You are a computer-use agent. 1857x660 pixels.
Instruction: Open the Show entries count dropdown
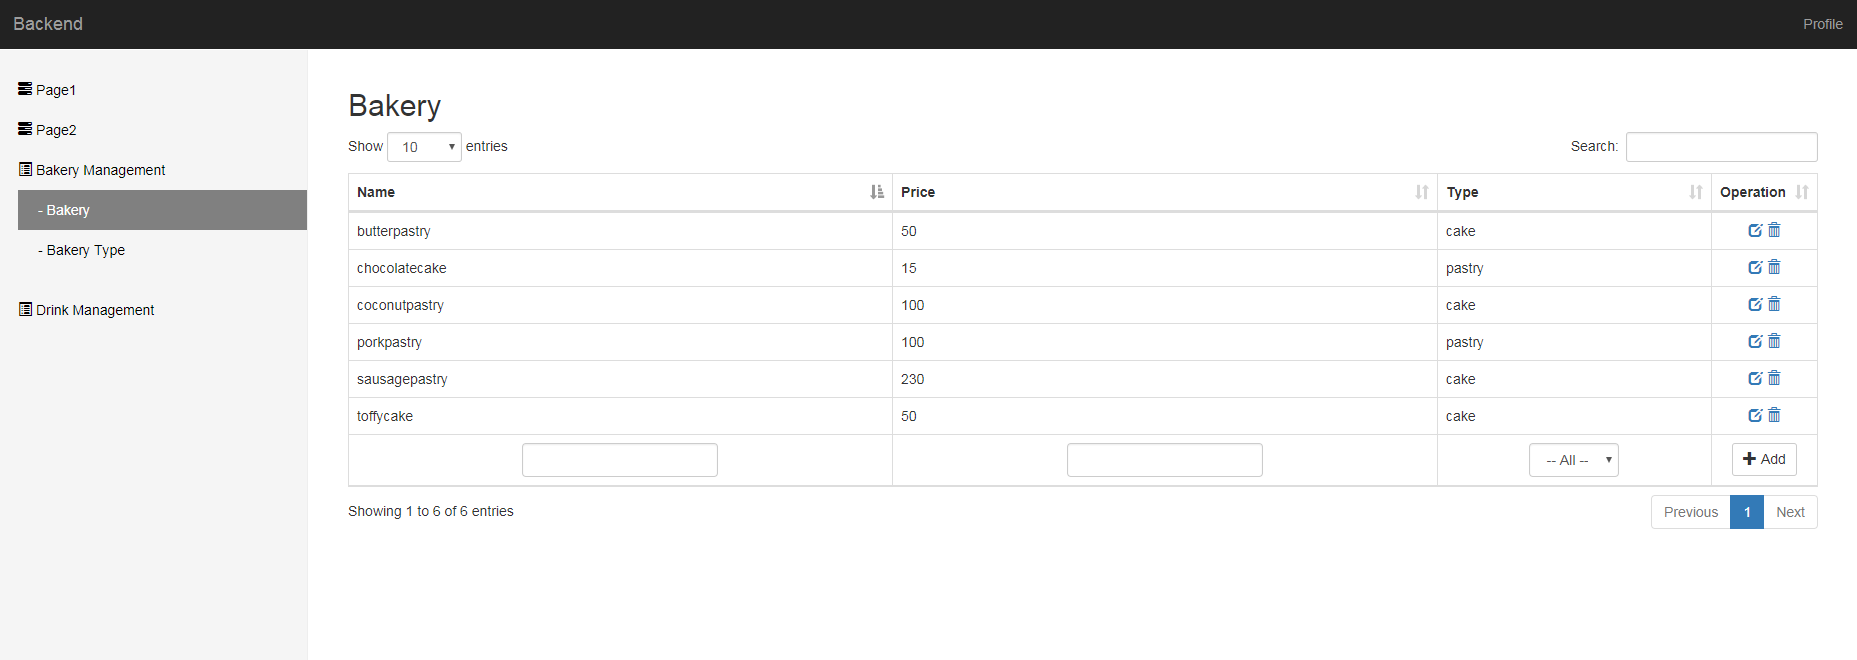tap(424, 147)
